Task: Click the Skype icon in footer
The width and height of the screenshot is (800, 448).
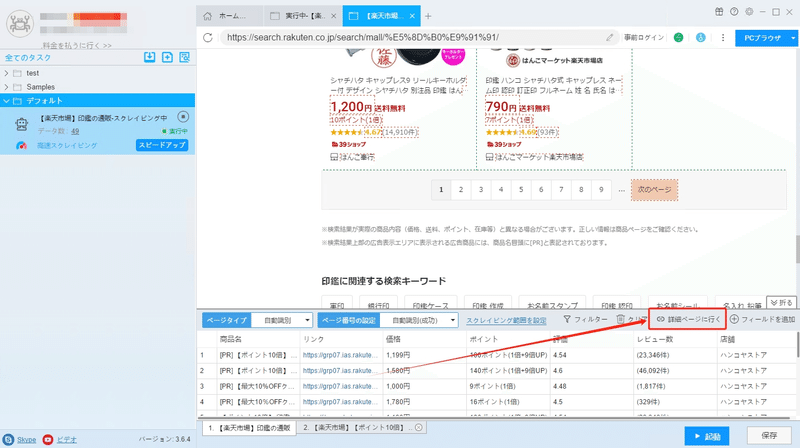Action: (x=8, y=439)
